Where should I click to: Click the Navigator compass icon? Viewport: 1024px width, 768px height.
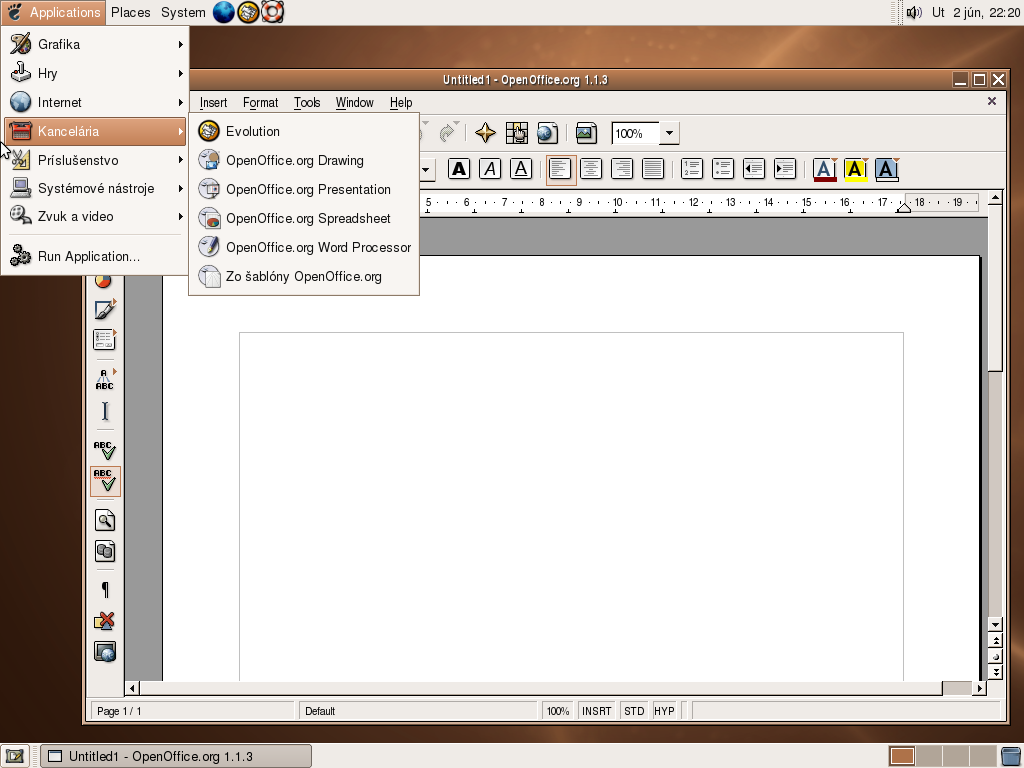[485, 133]
